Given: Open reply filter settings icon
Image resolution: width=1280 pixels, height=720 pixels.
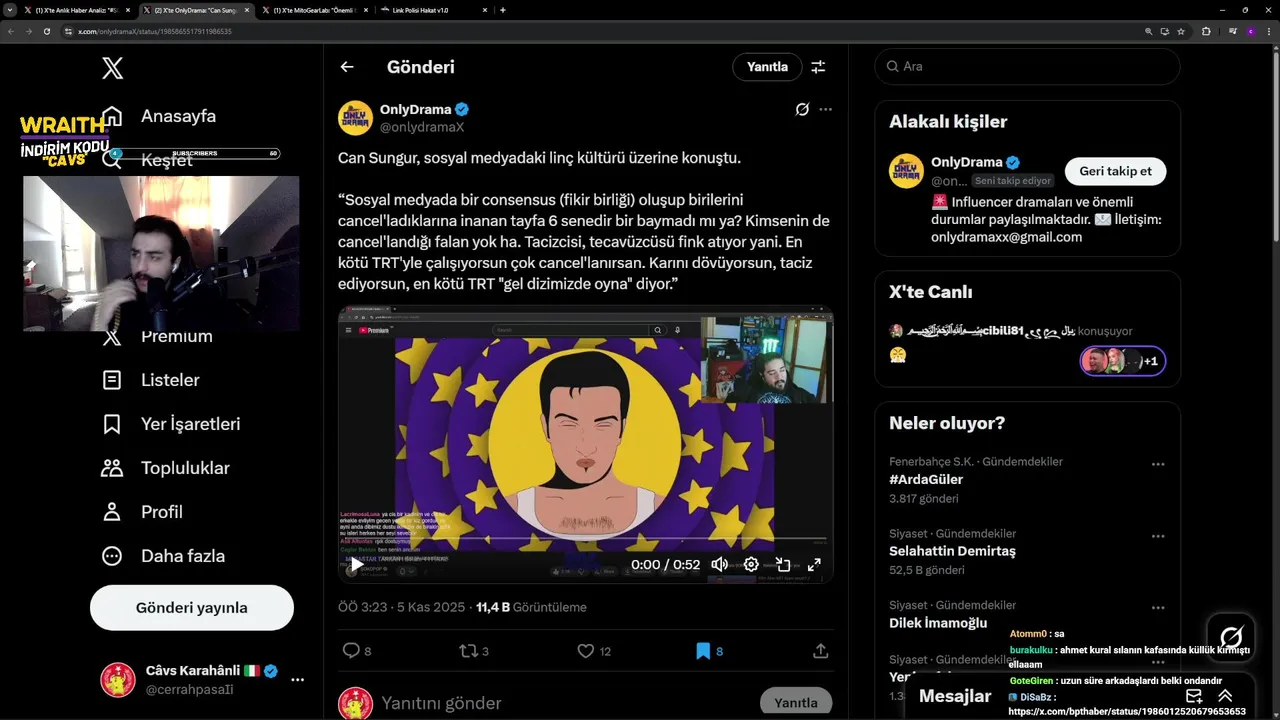Looking at the screenshot, I should point(818,67).
